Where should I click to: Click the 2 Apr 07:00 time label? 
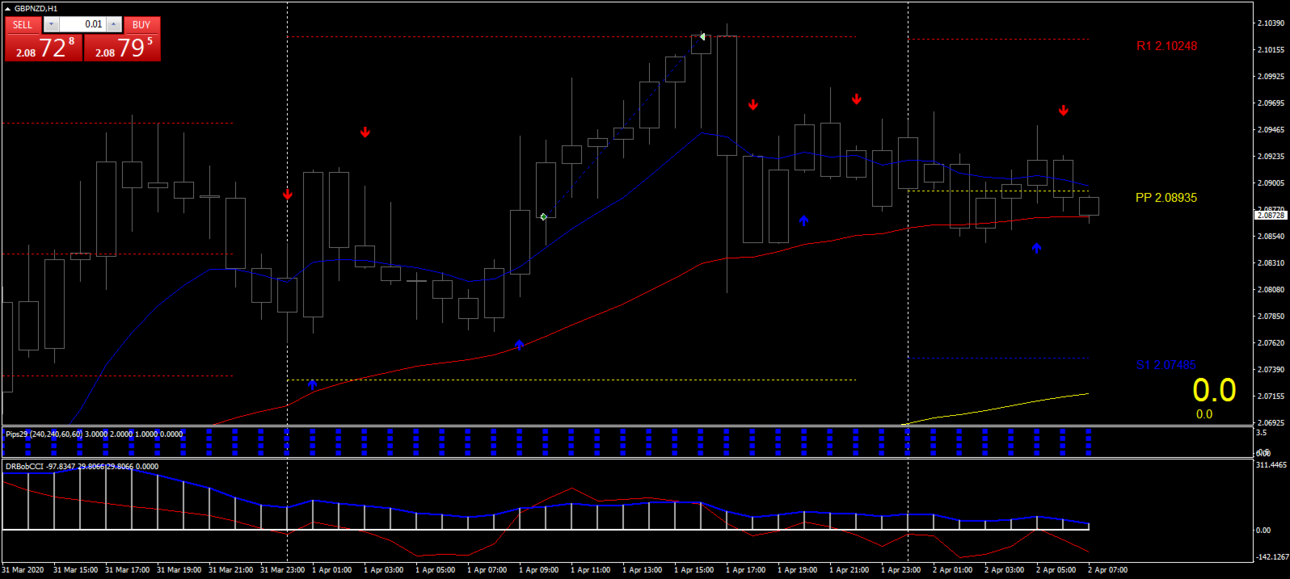(x=1109, y=570)
